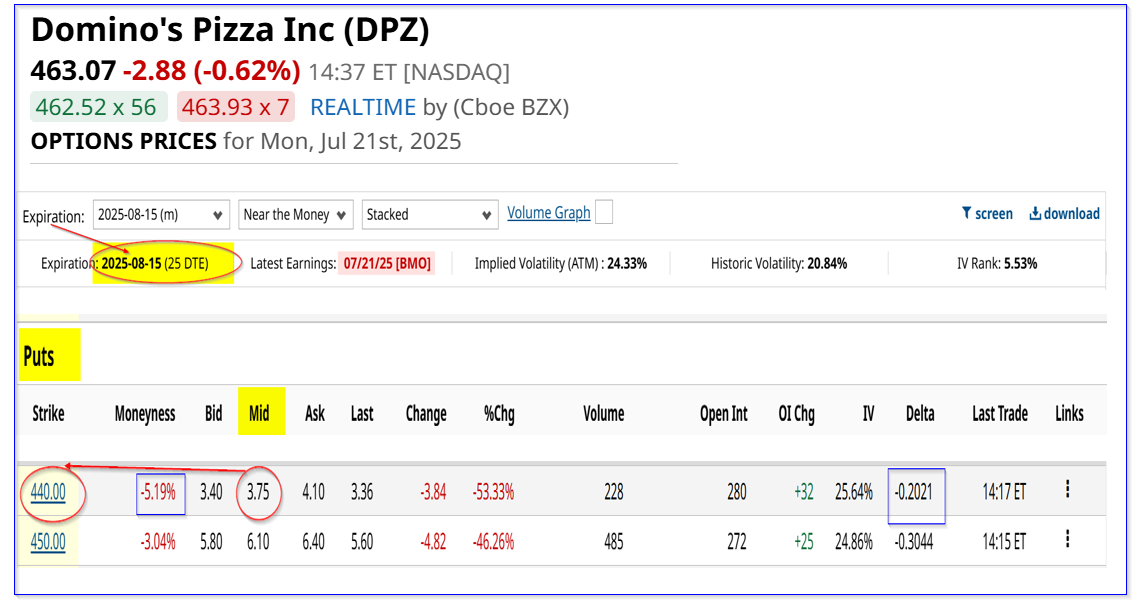Click the ask price 4.10
Image resolution: width=1137 pixels, height=601 pixels.
click(313, 492)
